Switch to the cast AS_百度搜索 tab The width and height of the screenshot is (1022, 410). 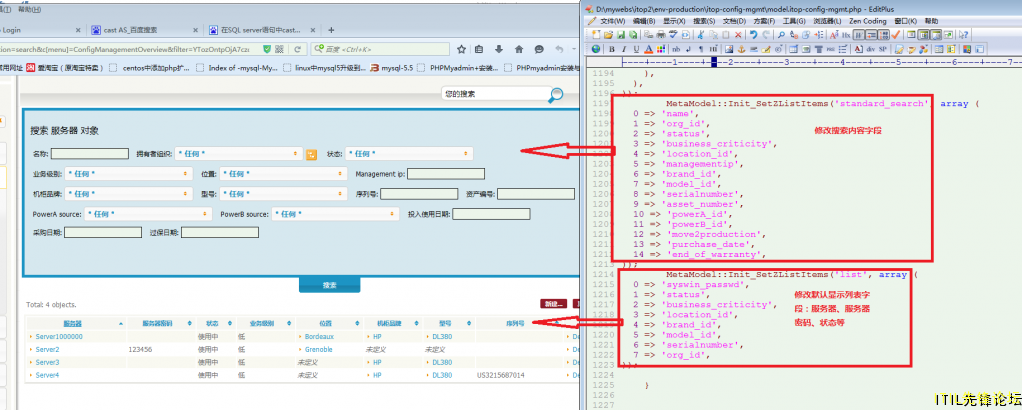[x=129, y=30]
